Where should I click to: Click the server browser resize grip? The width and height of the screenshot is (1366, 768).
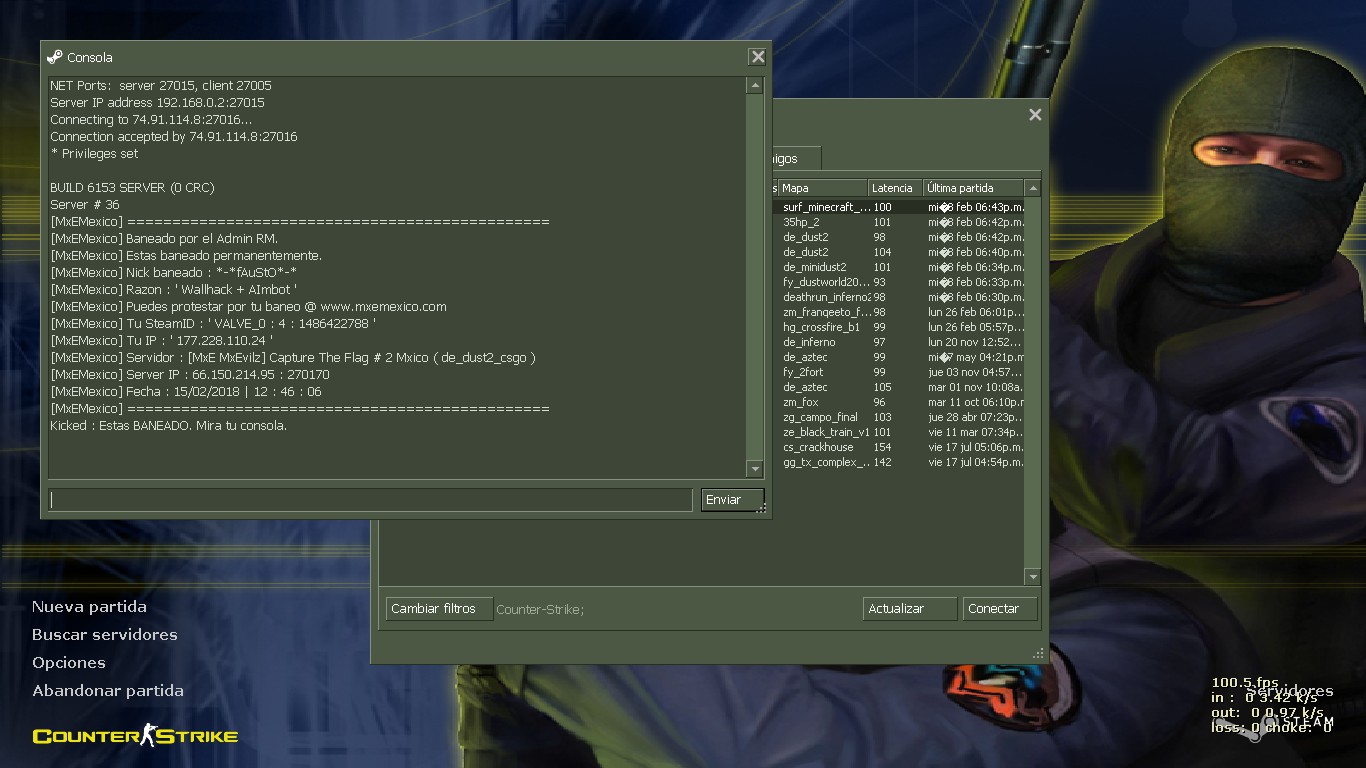click(x=1038, y=653)
